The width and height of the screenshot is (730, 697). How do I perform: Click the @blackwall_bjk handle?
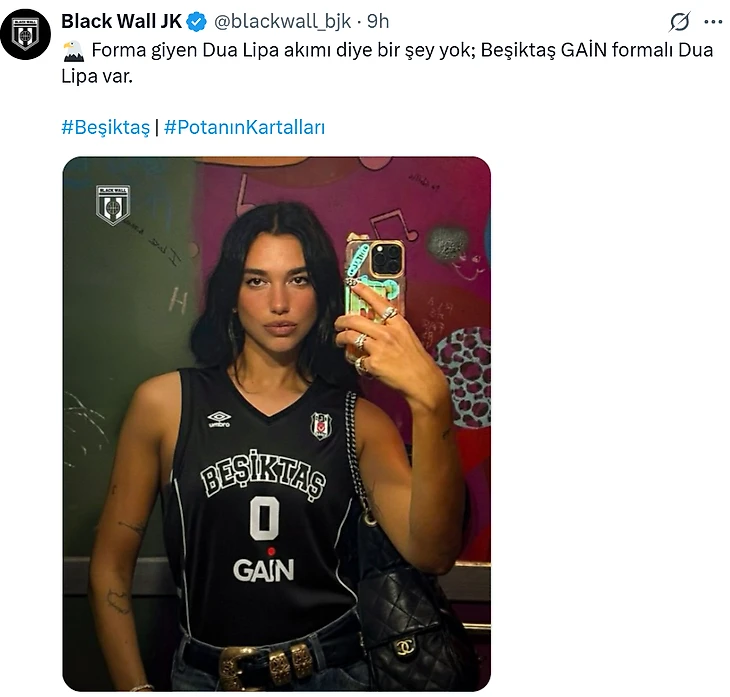282,21
